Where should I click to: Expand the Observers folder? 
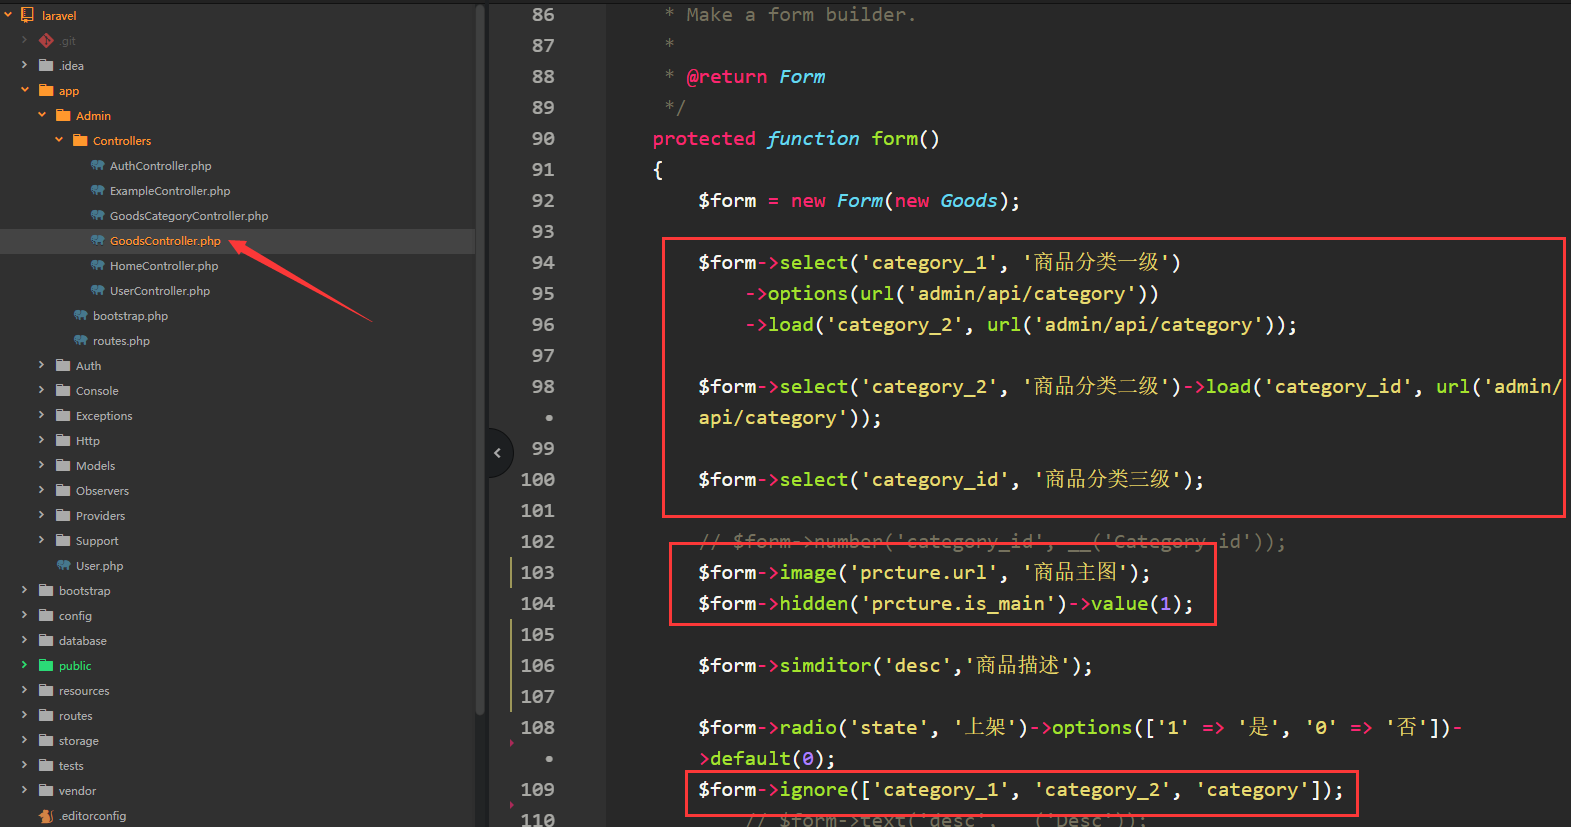point(42,490)
